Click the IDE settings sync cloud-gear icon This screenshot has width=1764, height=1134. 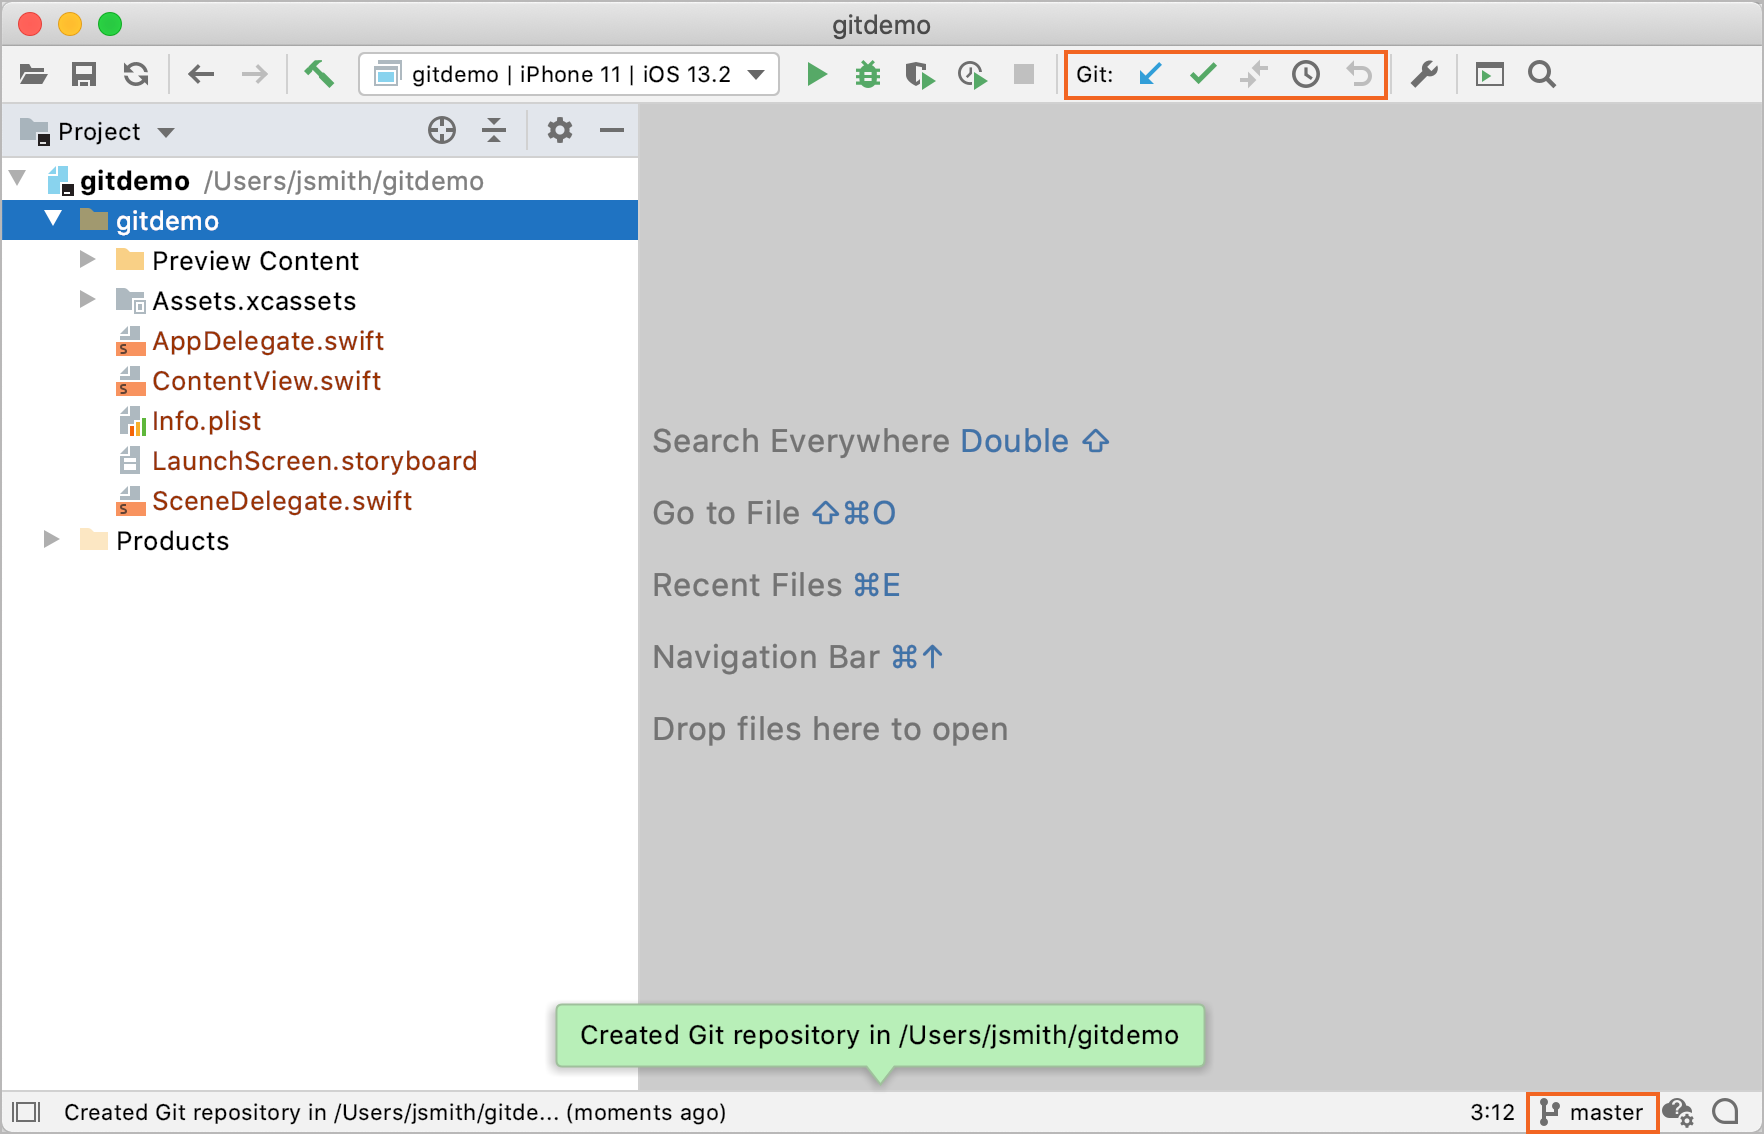tap(1678, 1112)
